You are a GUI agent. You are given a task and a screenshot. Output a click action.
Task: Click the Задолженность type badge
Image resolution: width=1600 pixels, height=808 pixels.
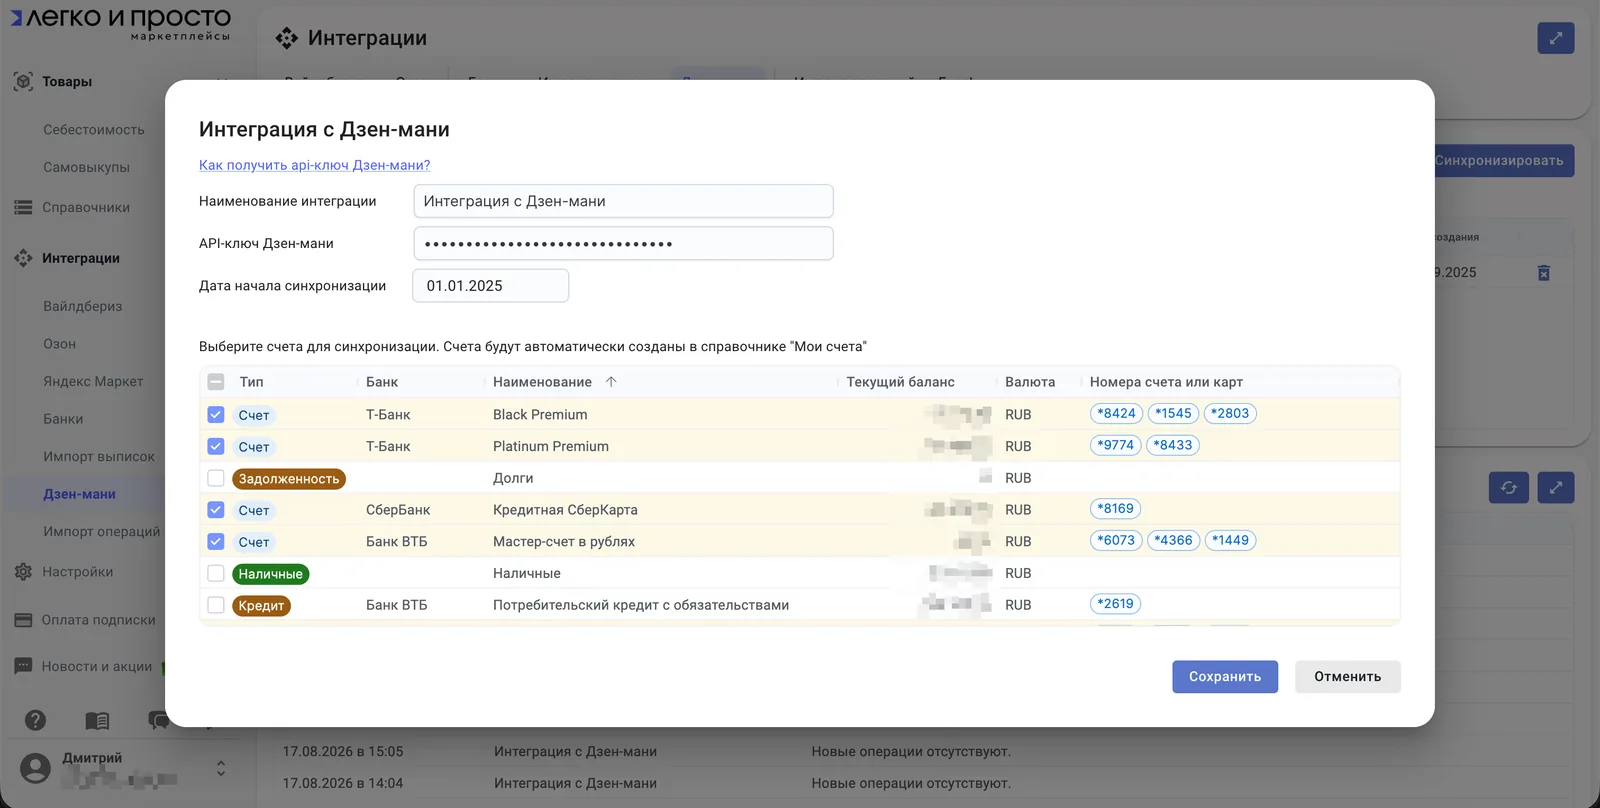[289, 479]
